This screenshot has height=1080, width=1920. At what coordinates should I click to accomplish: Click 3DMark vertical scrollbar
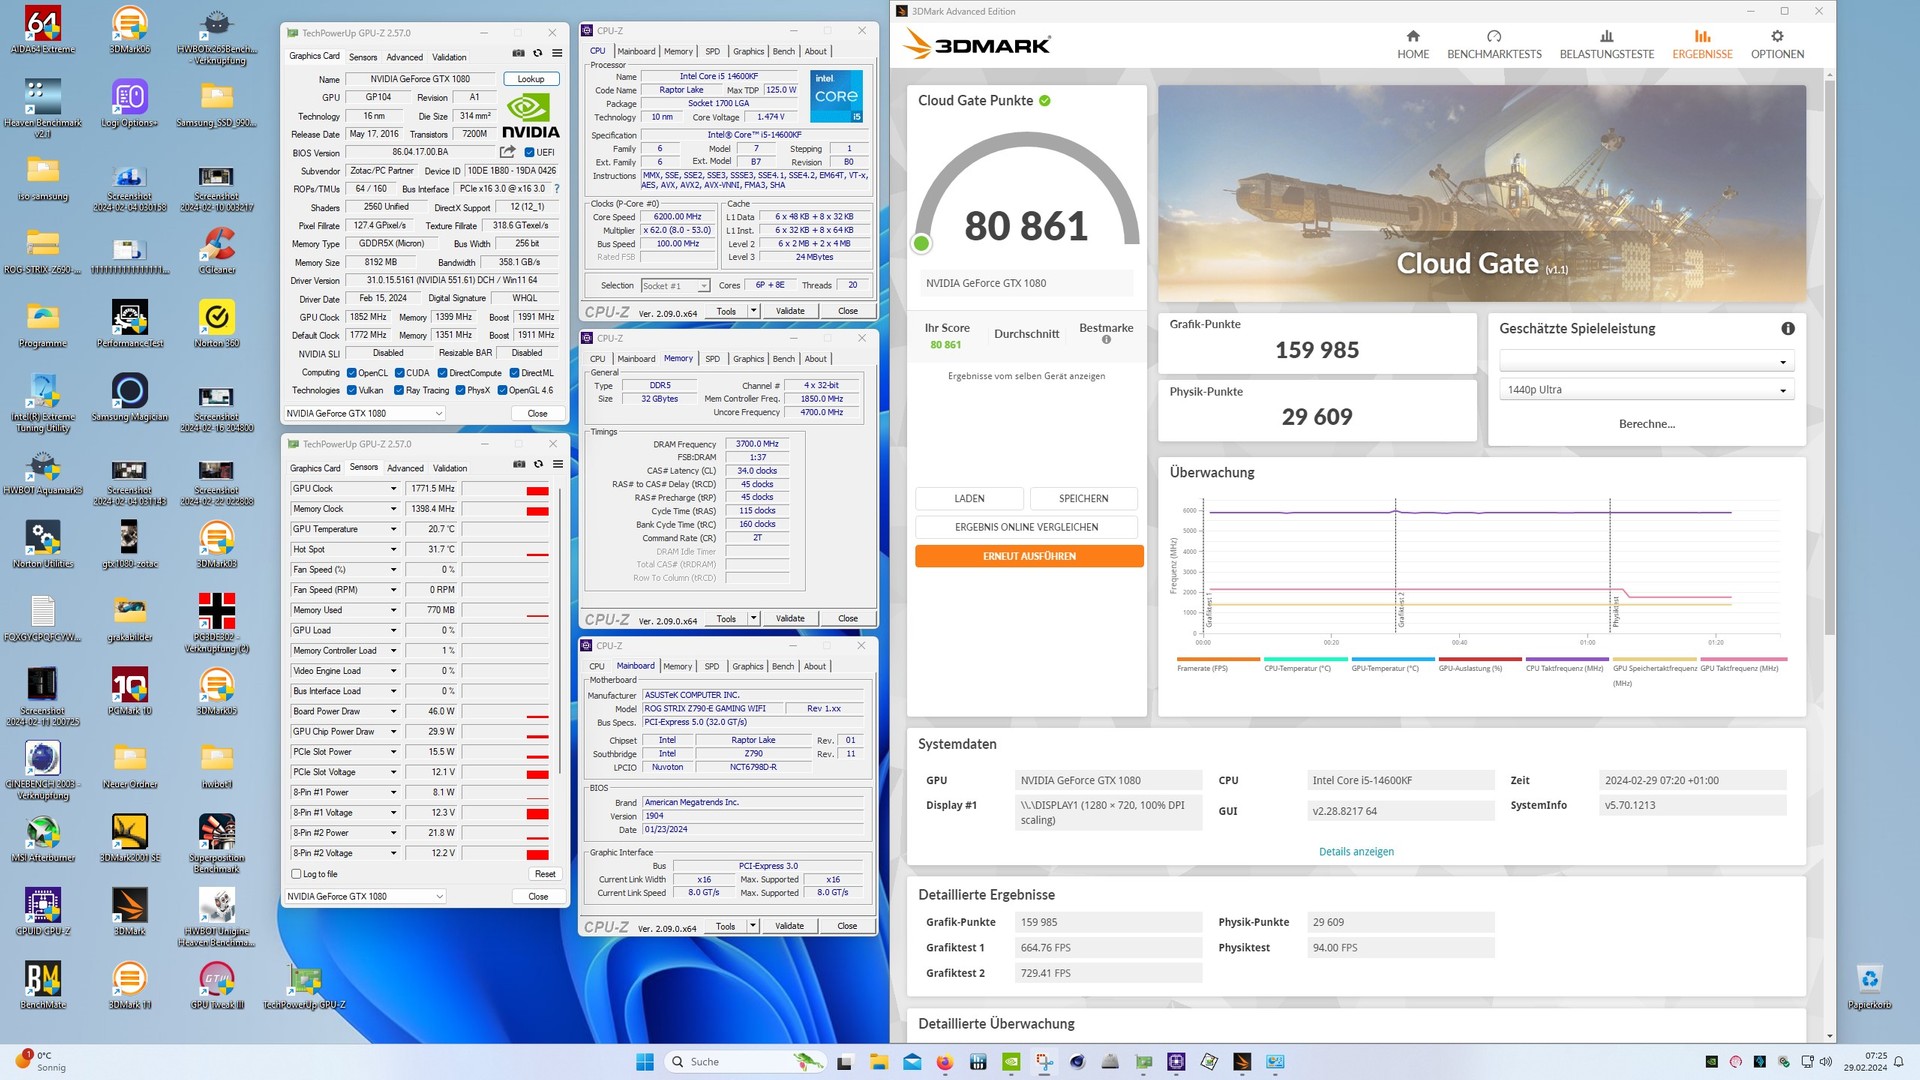pyautogui.click(x=1830, y=357)
